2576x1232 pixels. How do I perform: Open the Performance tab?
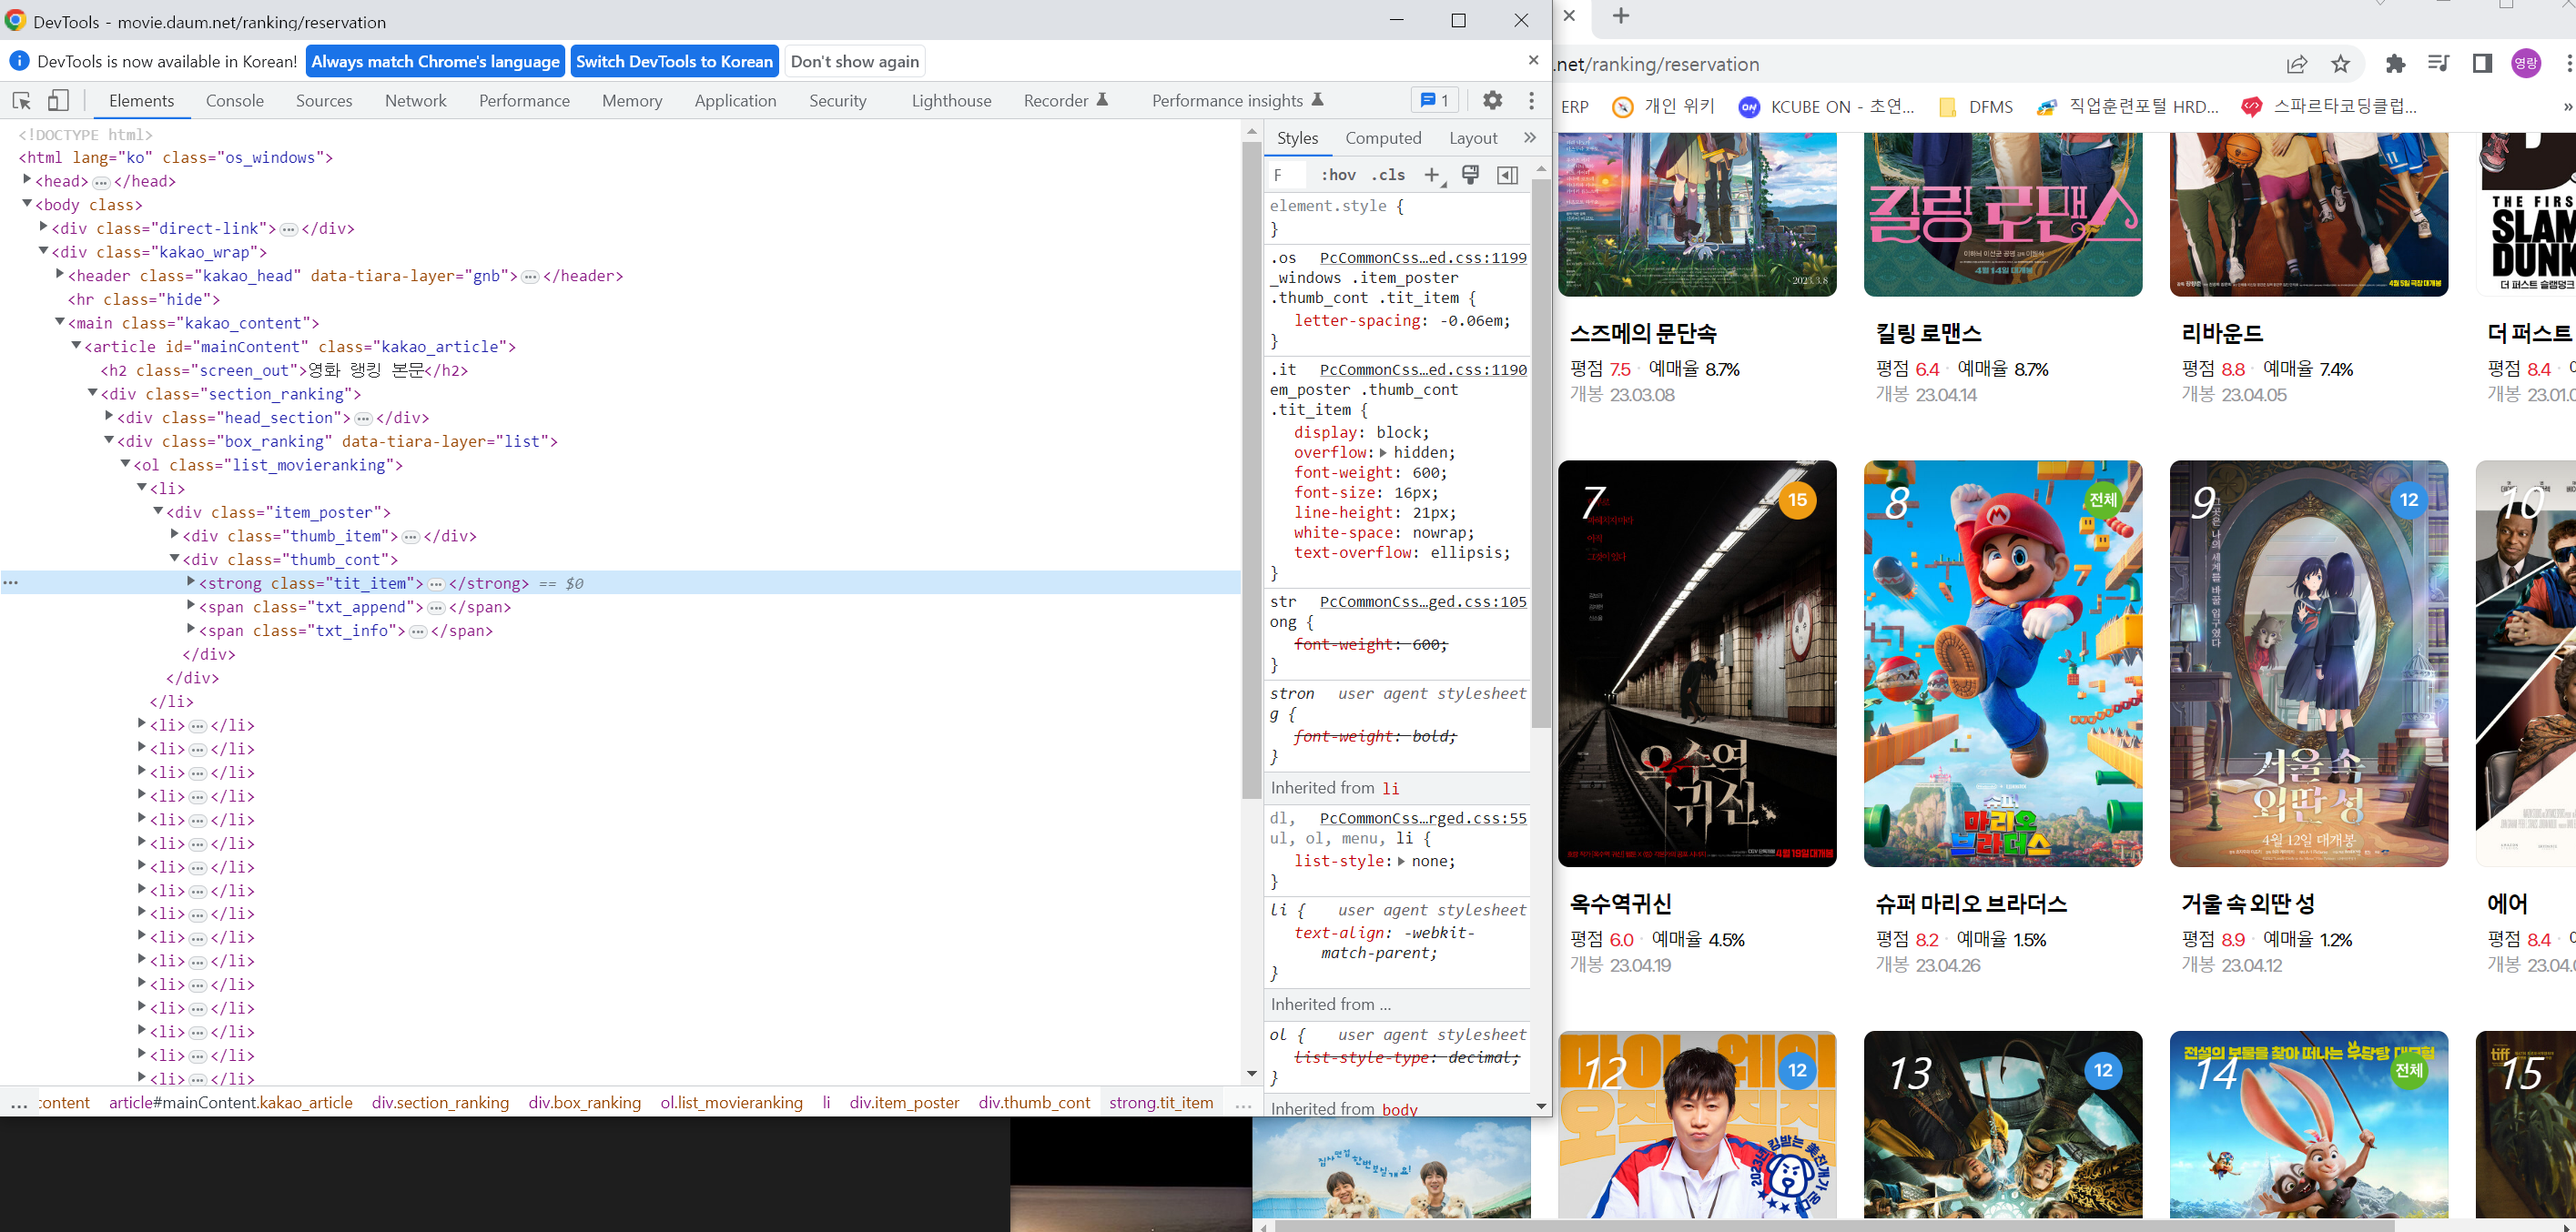coord(524,100)
